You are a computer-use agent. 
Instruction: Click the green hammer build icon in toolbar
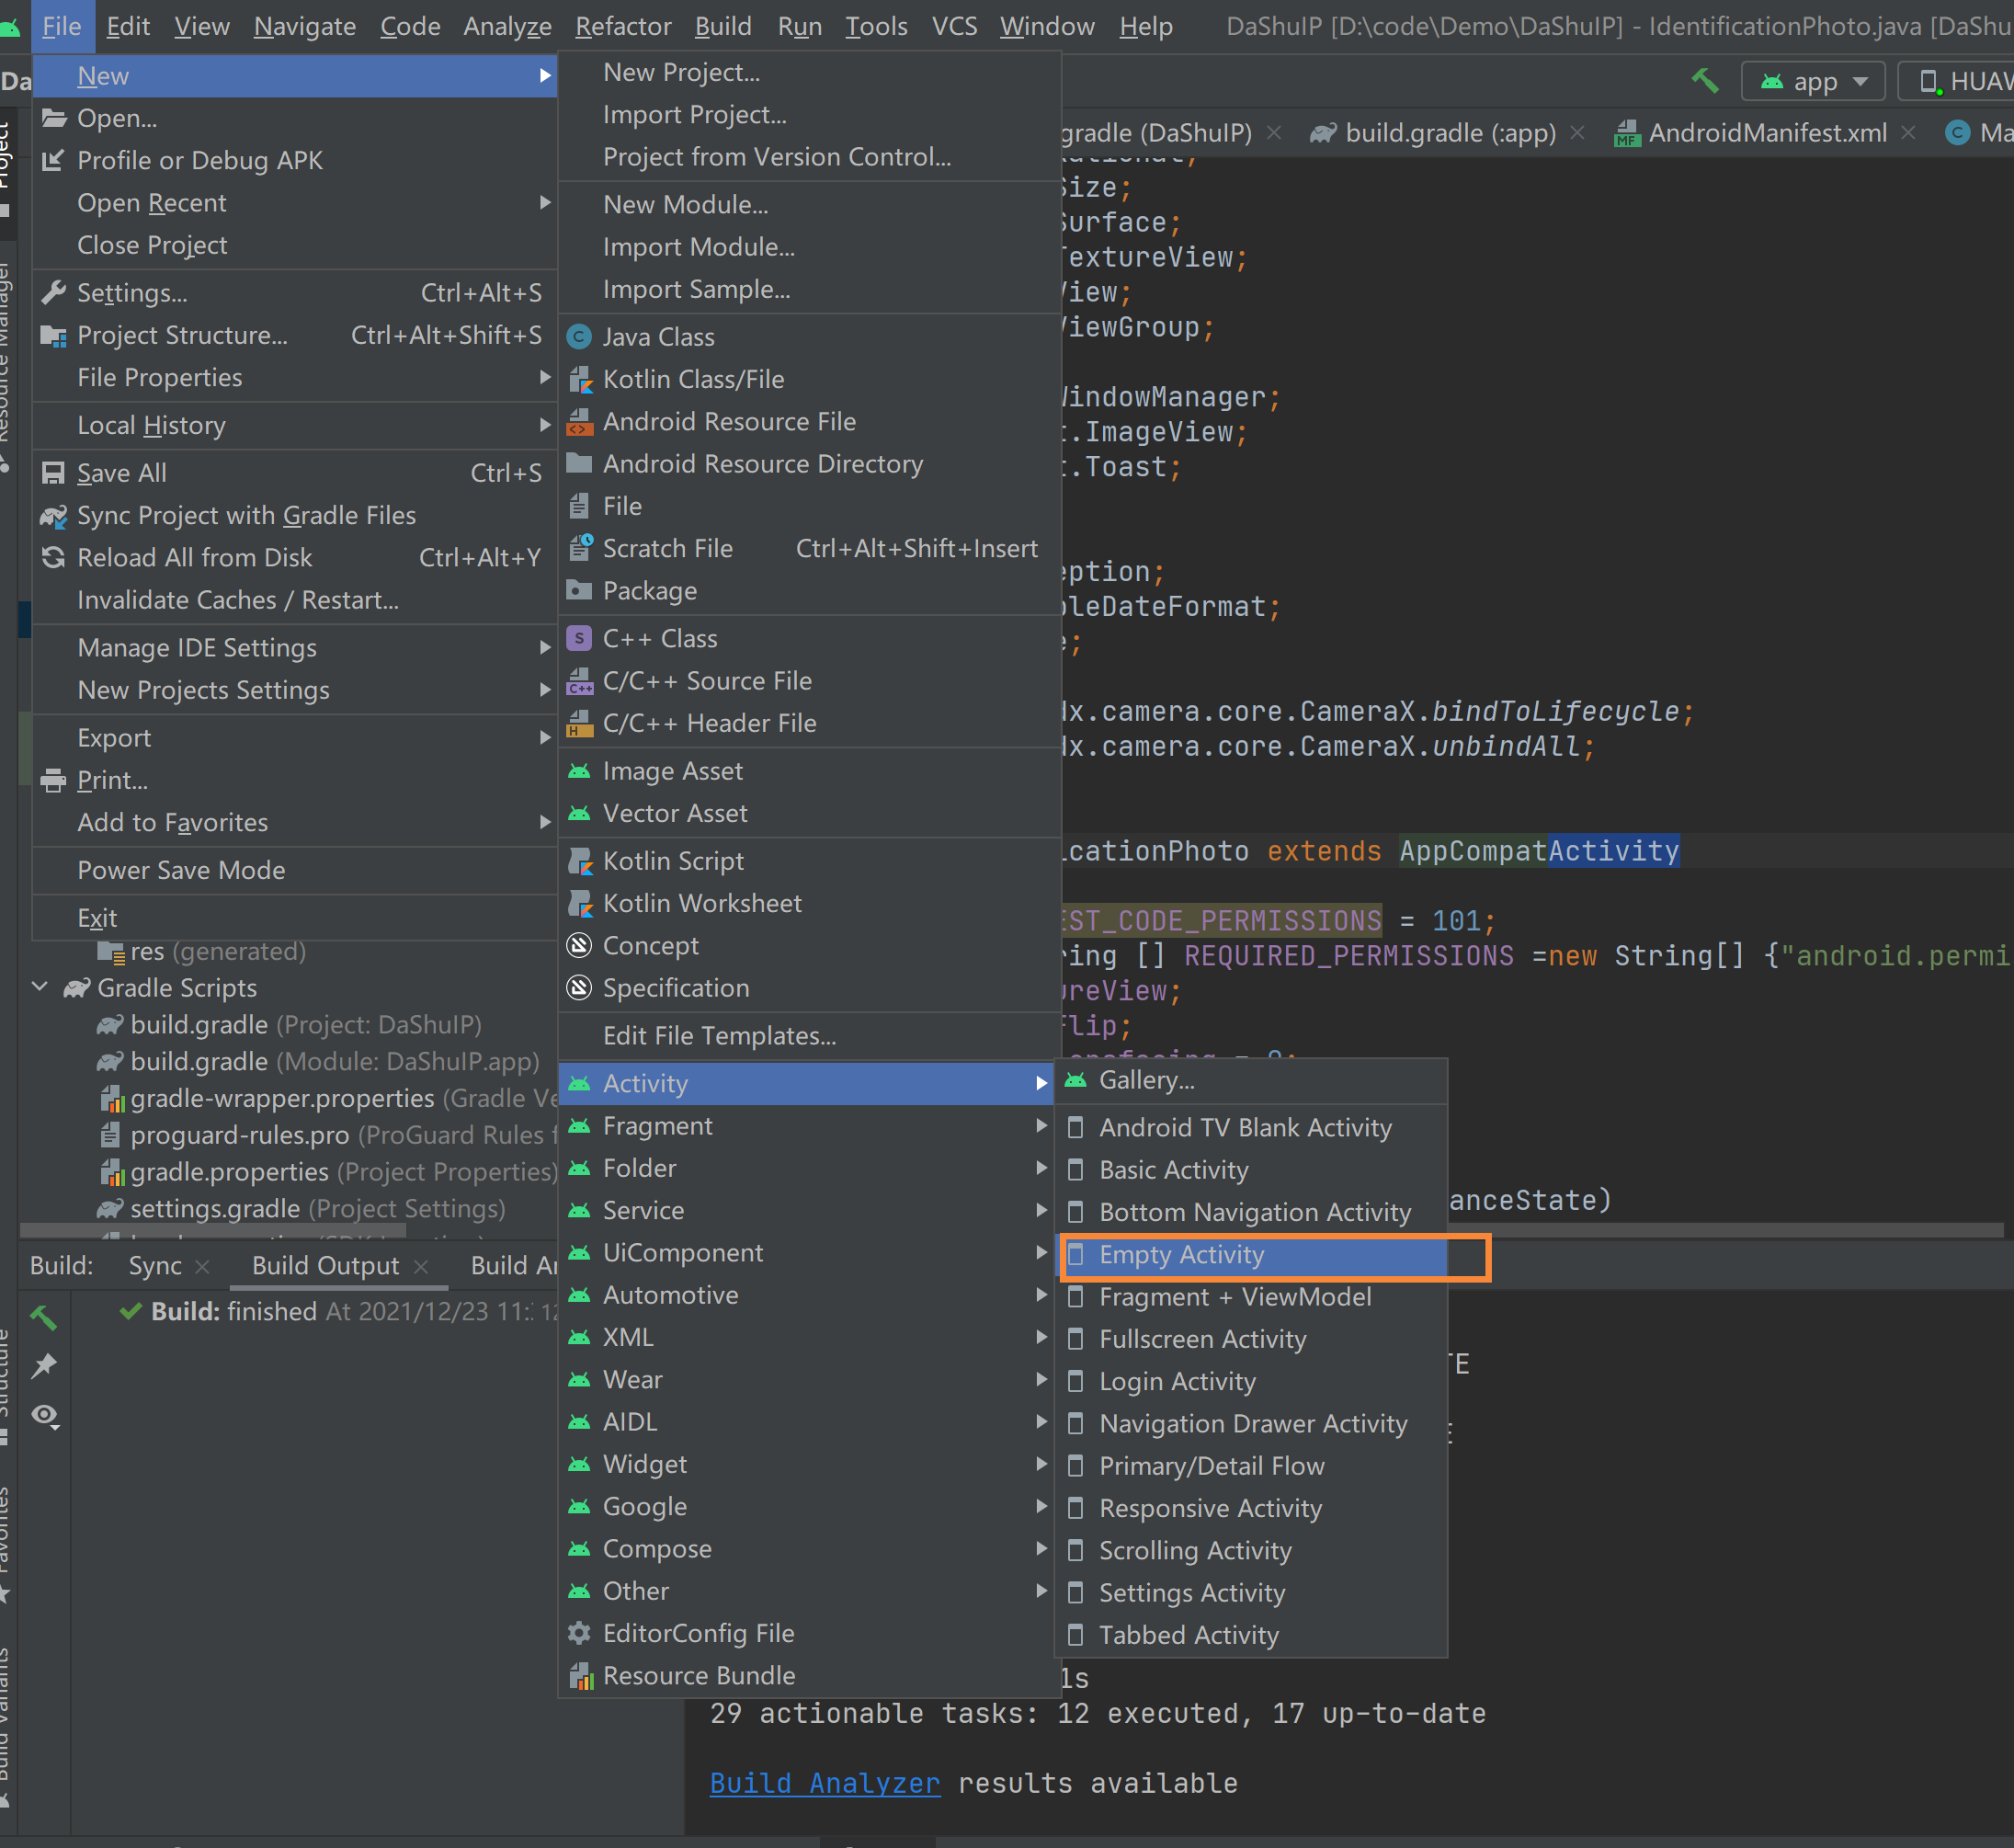(x=1705, y=80)
